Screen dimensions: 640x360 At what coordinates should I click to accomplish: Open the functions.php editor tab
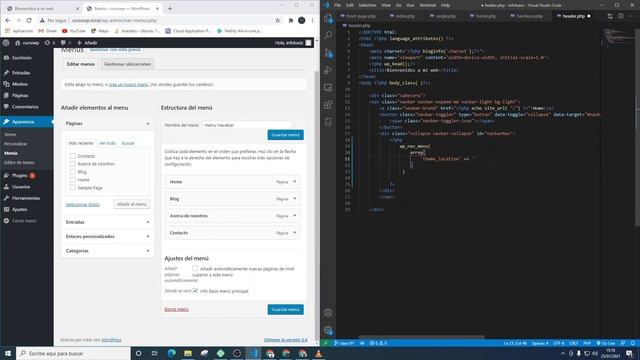tap(527, 16)
